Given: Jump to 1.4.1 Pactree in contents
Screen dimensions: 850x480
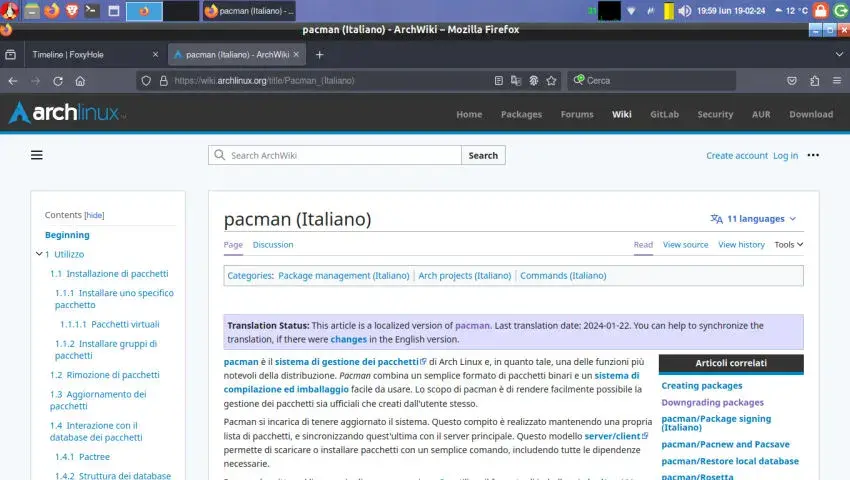Looking at the screenshot, I should 82,457.
